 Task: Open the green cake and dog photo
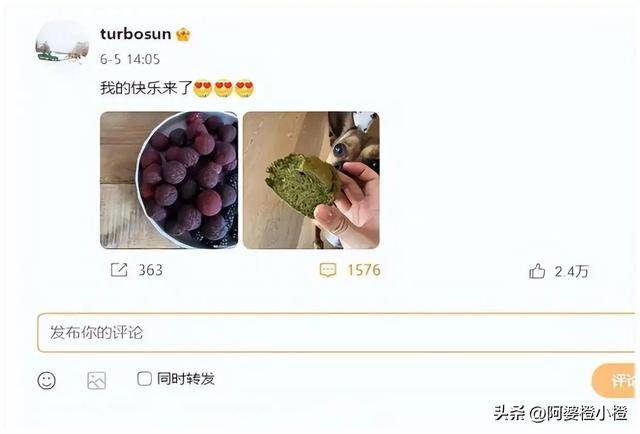[311, 180]
